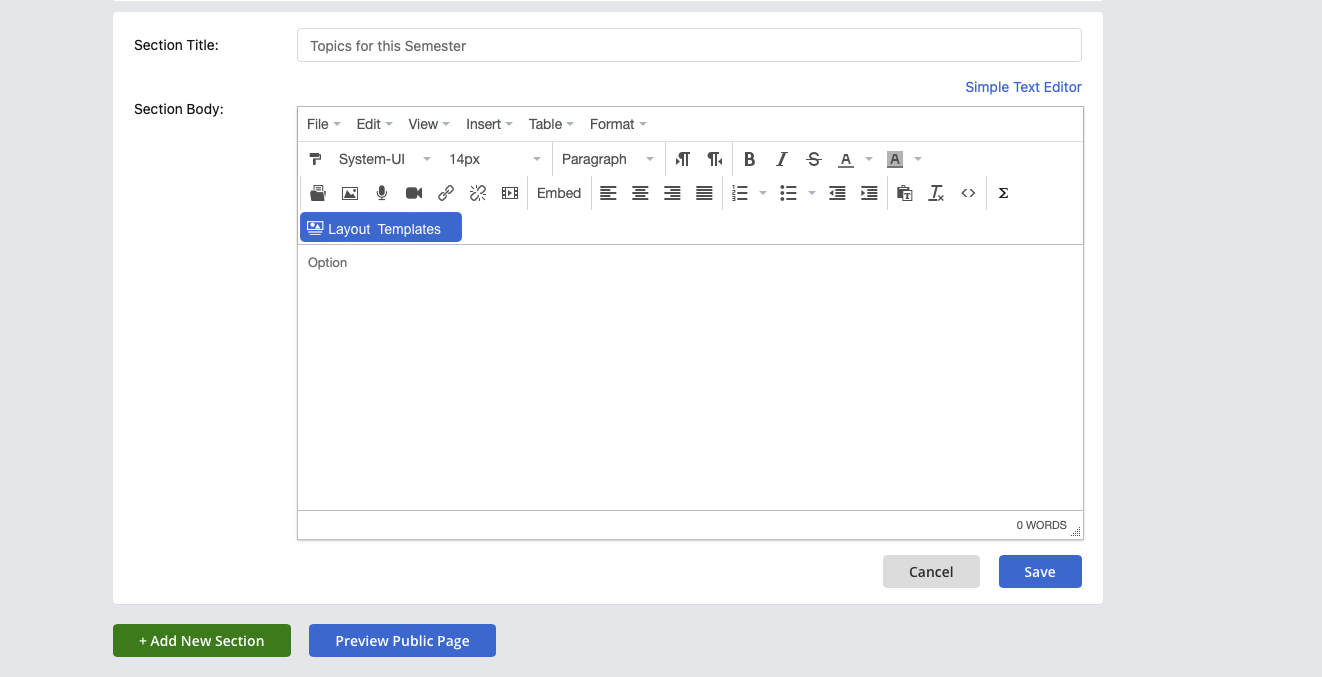
Task: Click inside the Section Body text area
Action: 690,377
